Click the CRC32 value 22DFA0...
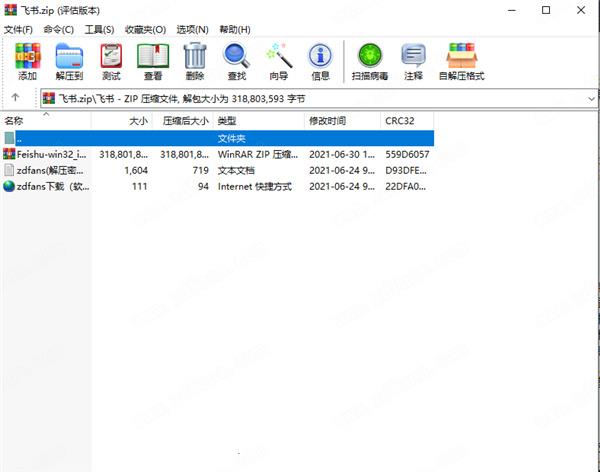The image size is (600, 472). pyautogui.click(x=405, y=186)
